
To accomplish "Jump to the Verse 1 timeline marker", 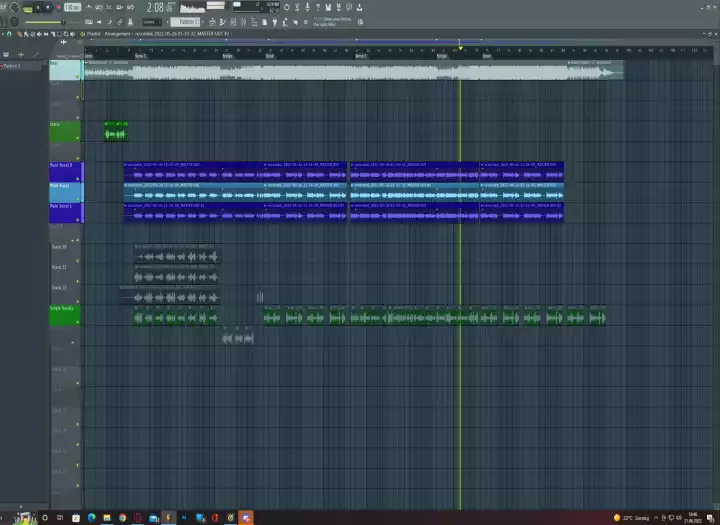I will click(141, 56).
